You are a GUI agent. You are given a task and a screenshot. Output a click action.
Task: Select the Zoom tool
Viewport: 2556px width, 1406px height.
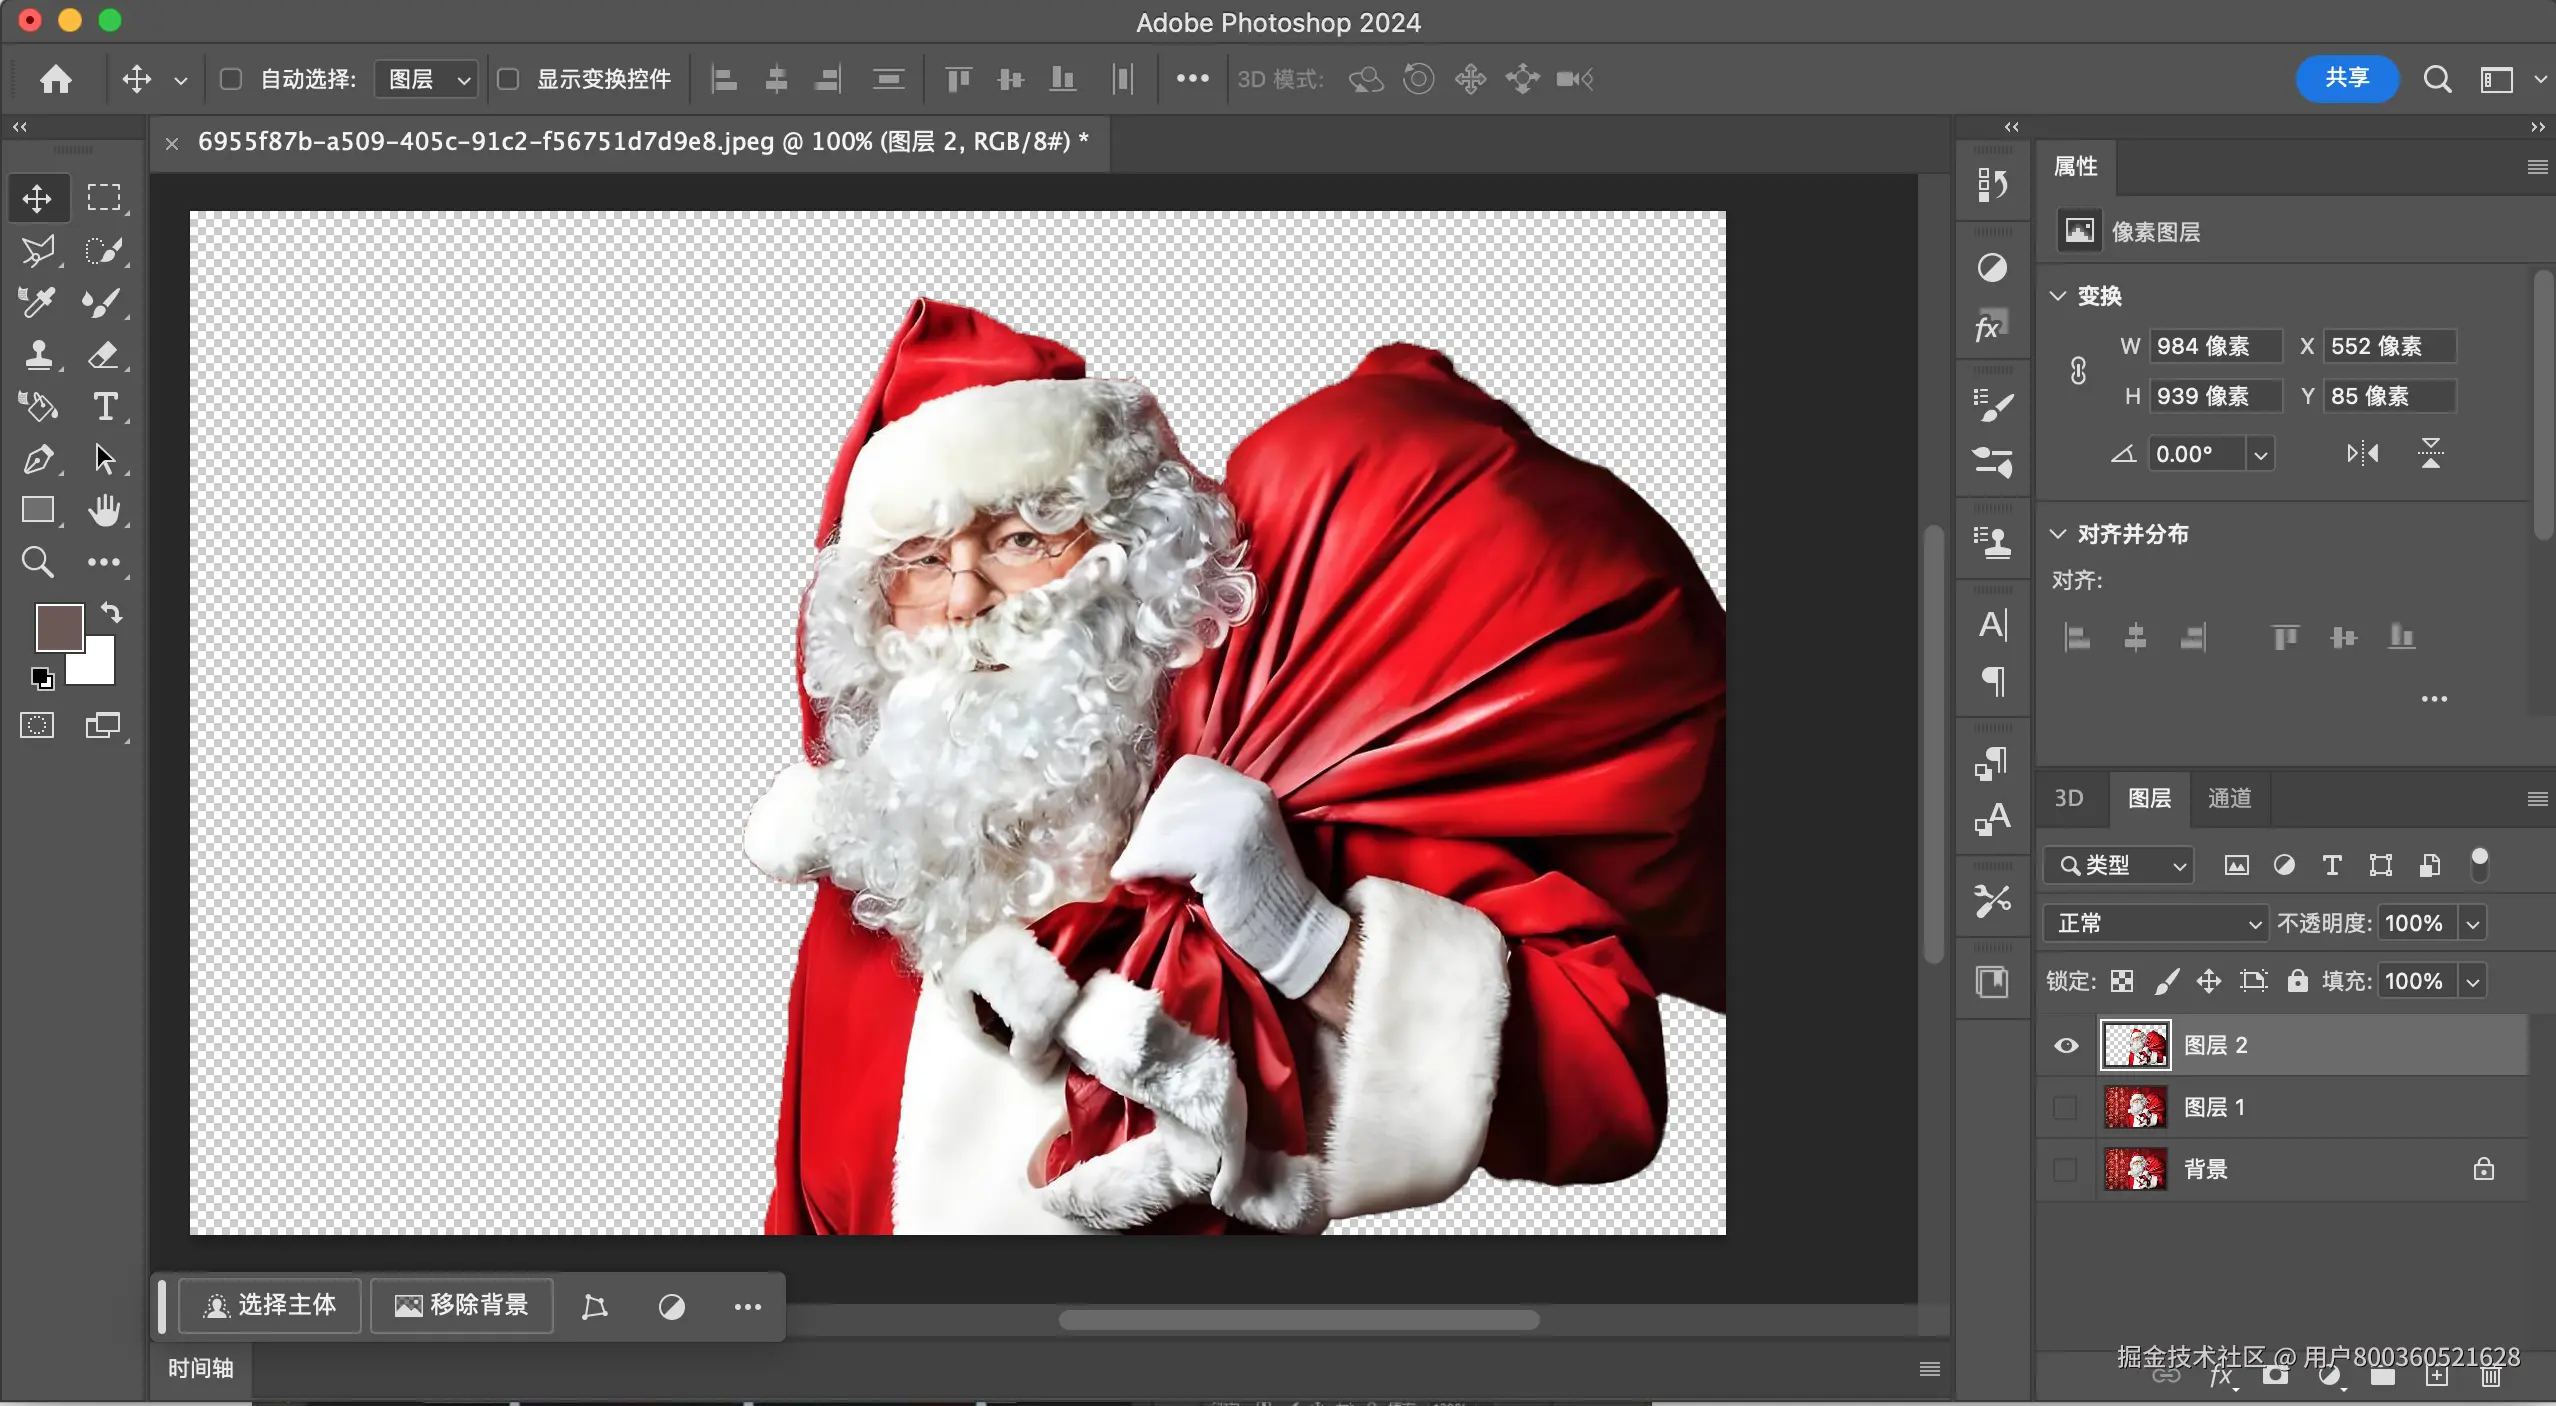37,562
